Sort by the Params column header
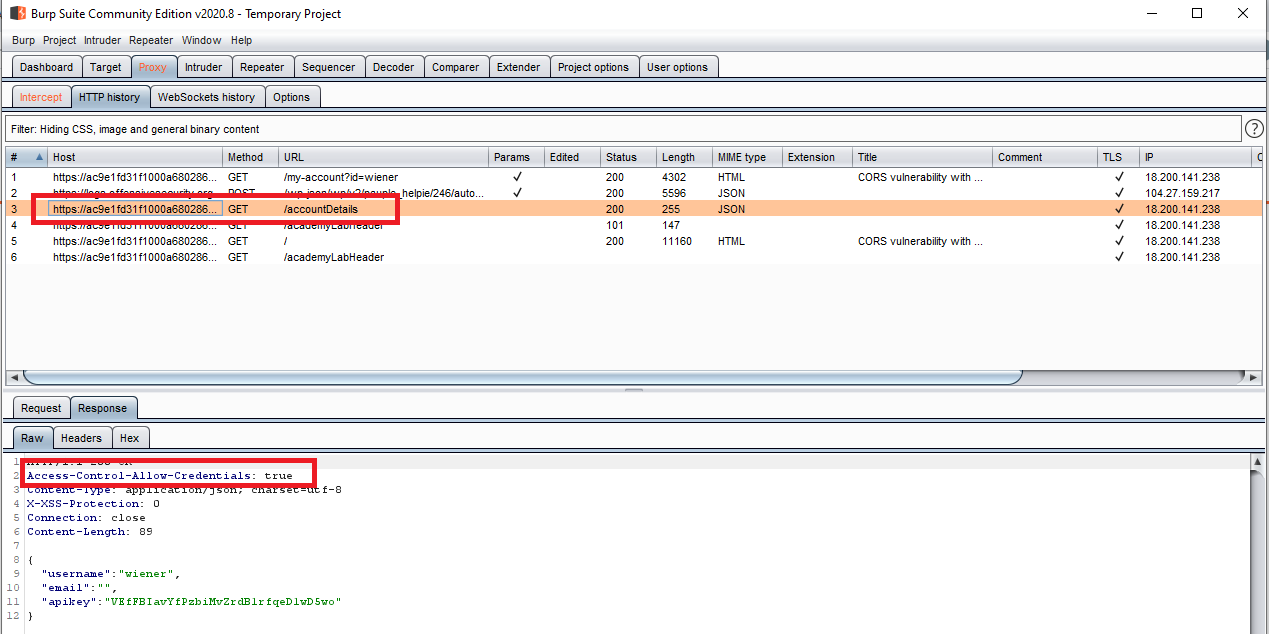Screen dimensions: 1269x634 click(x=516, y=157)
